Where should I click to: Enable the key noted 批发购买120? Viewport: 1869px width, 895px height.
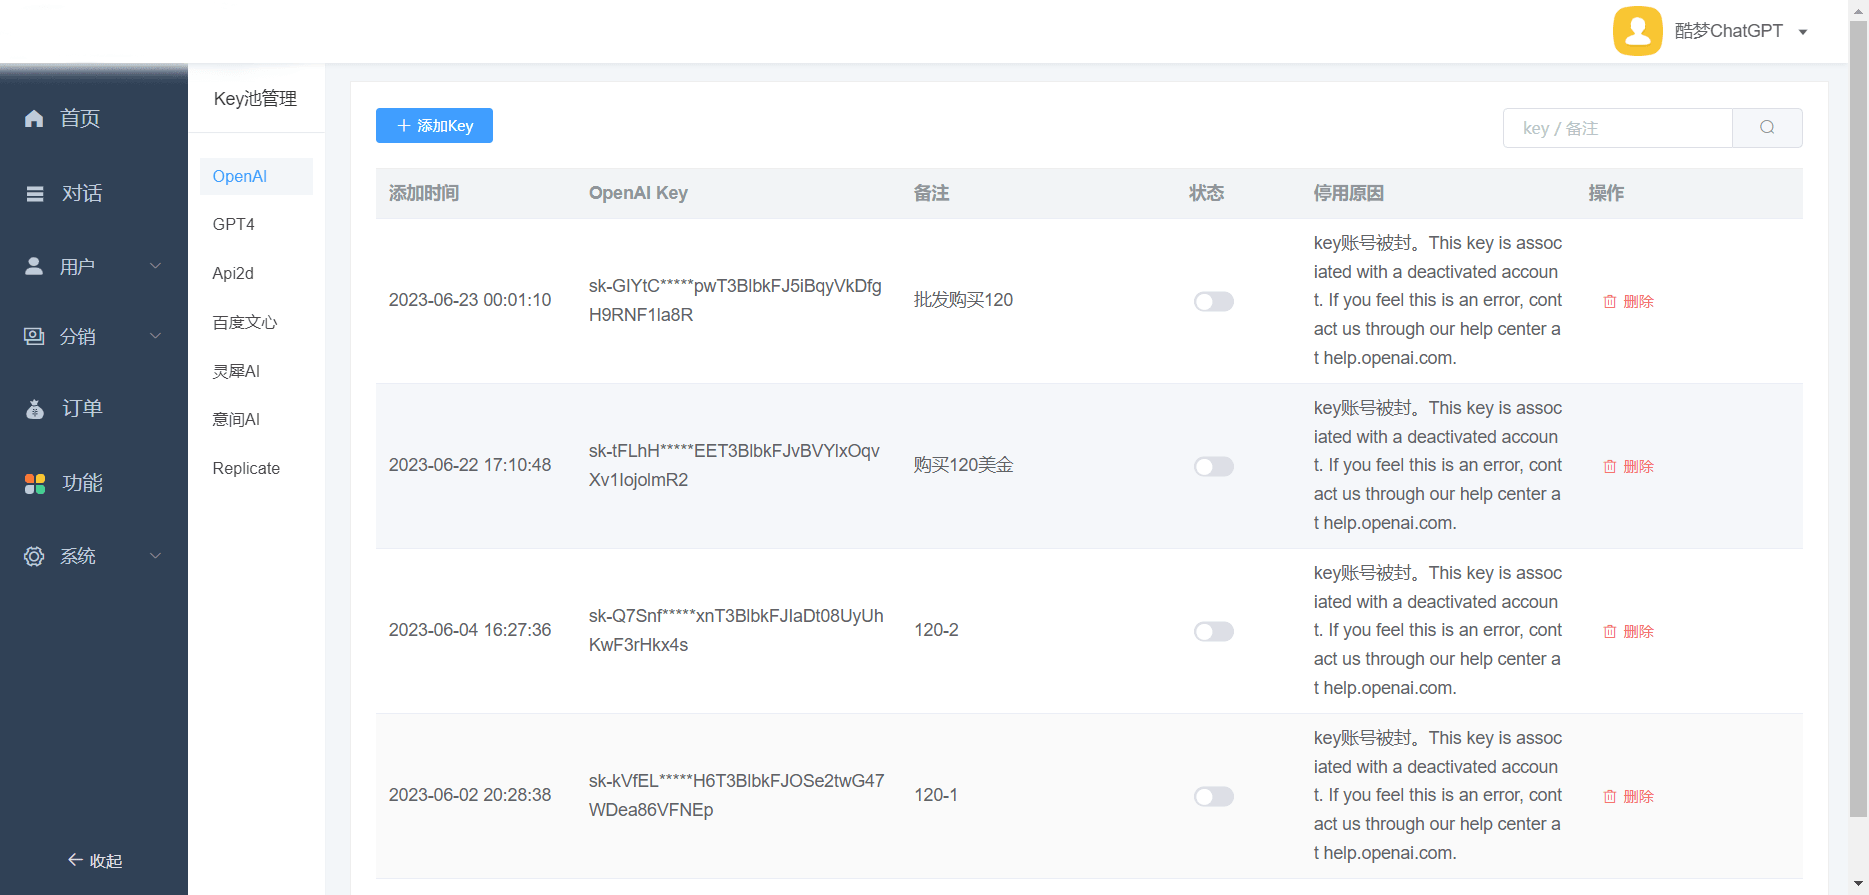(1213, 301)
